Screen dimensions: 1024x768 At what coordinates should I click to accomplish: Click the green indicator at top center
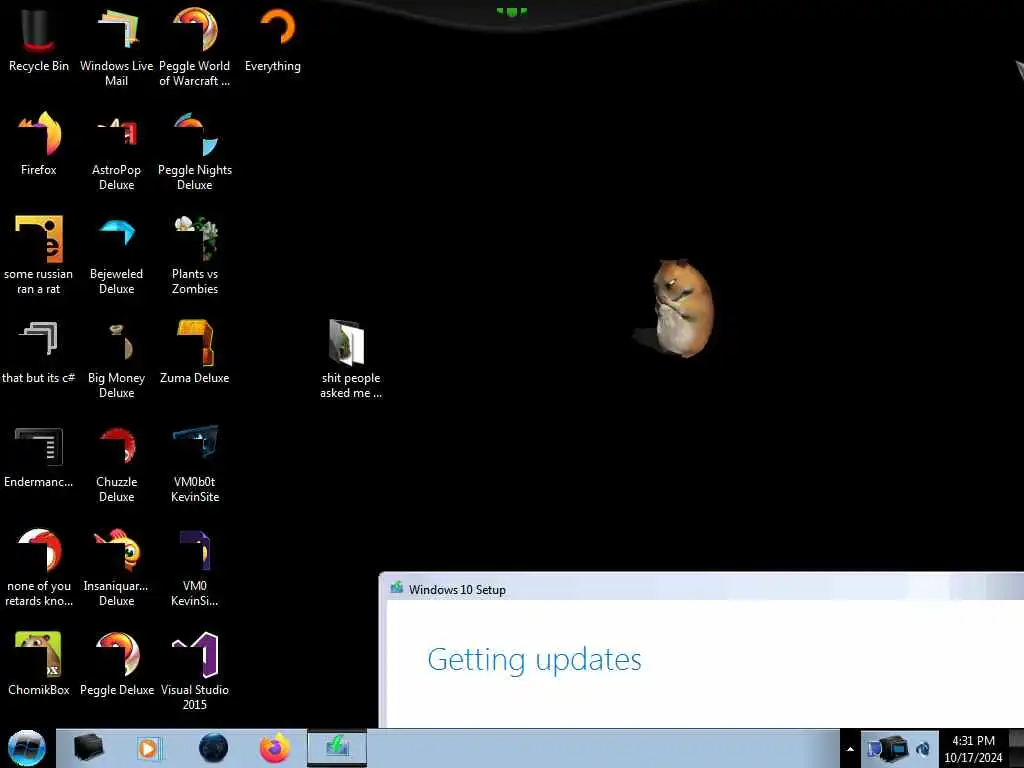tap(511, 11)
